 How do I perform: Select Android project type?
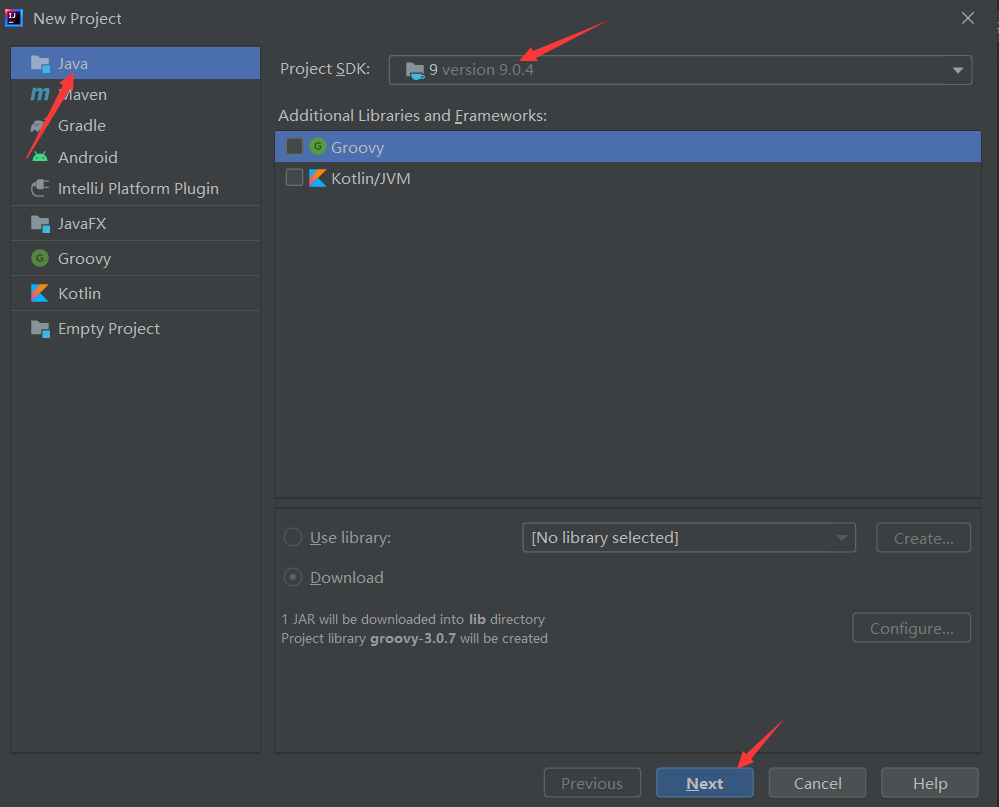tap(135, 157)
